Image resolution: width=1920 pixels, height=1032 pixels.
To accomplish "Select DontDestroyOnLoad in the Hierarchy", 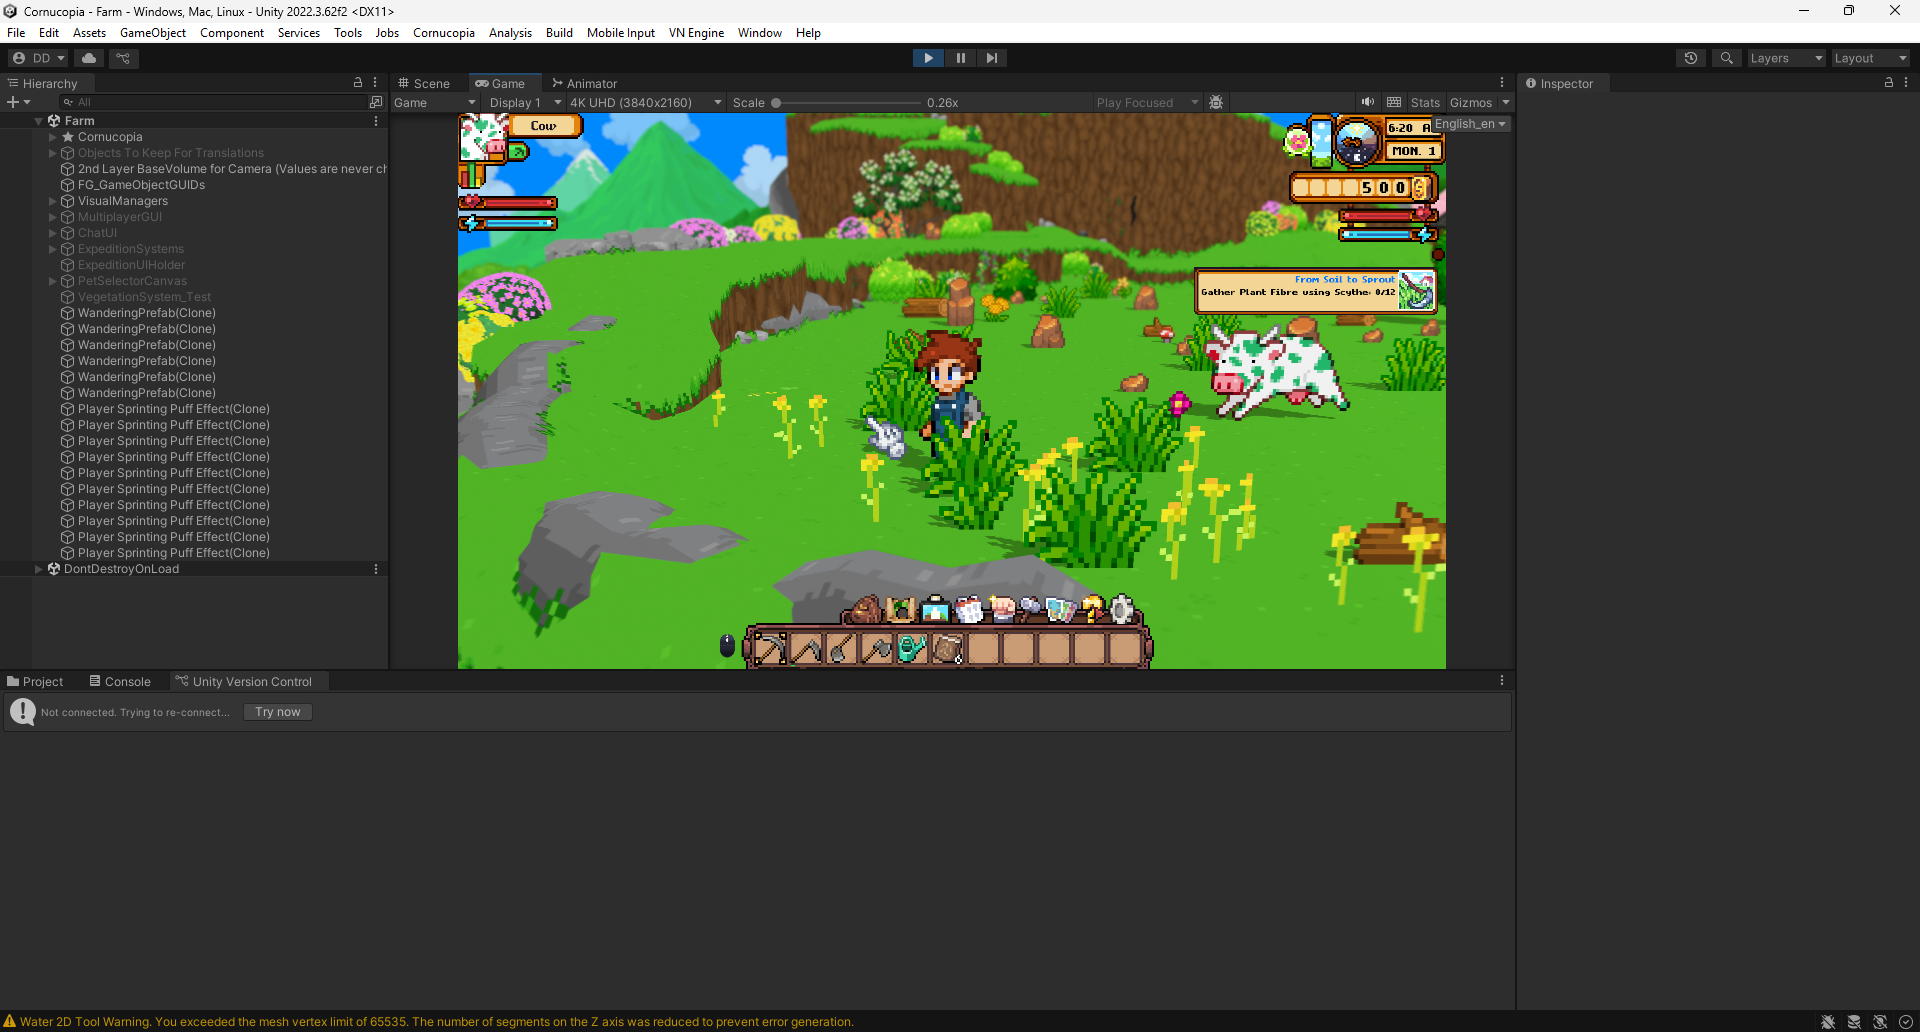I will [x=121, y=569].
